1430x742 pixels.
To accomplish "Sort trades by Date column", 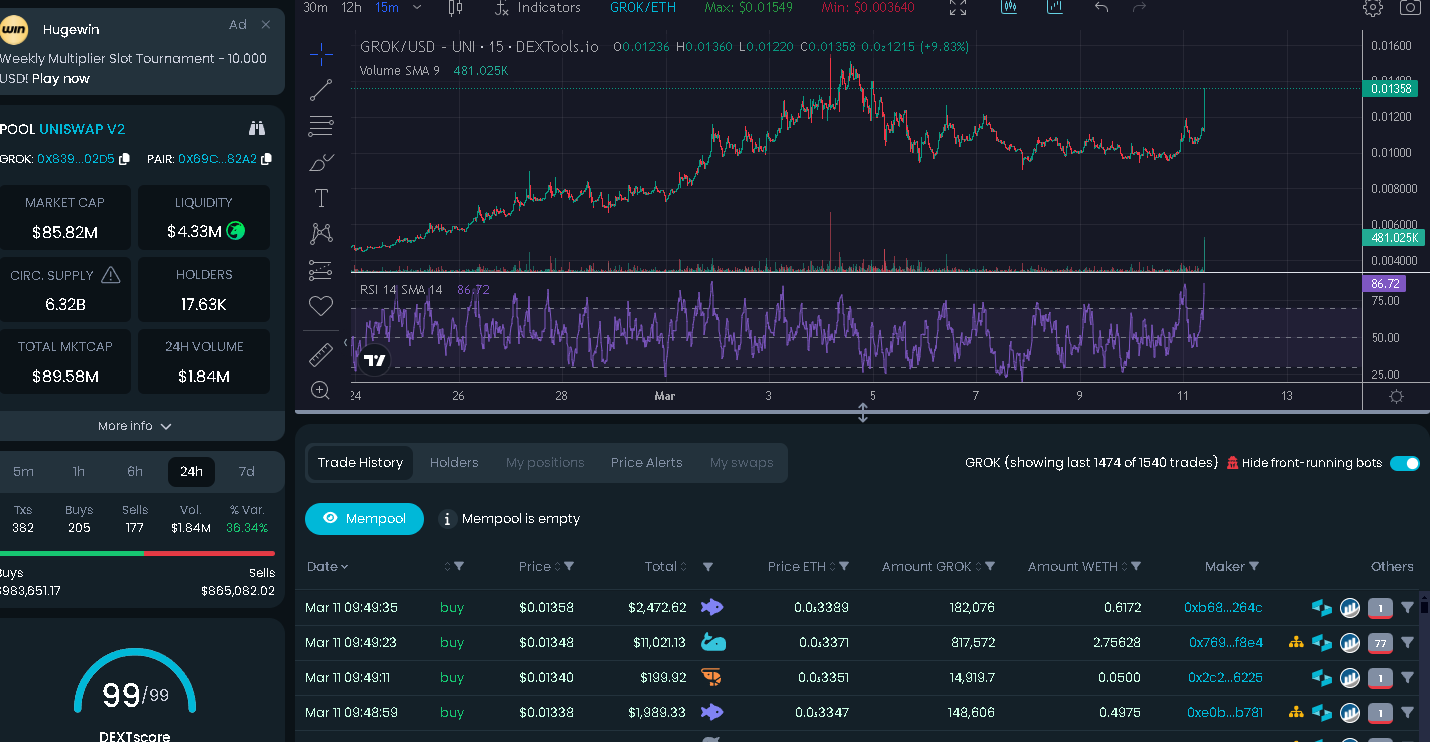I will [x=327, y=566].
